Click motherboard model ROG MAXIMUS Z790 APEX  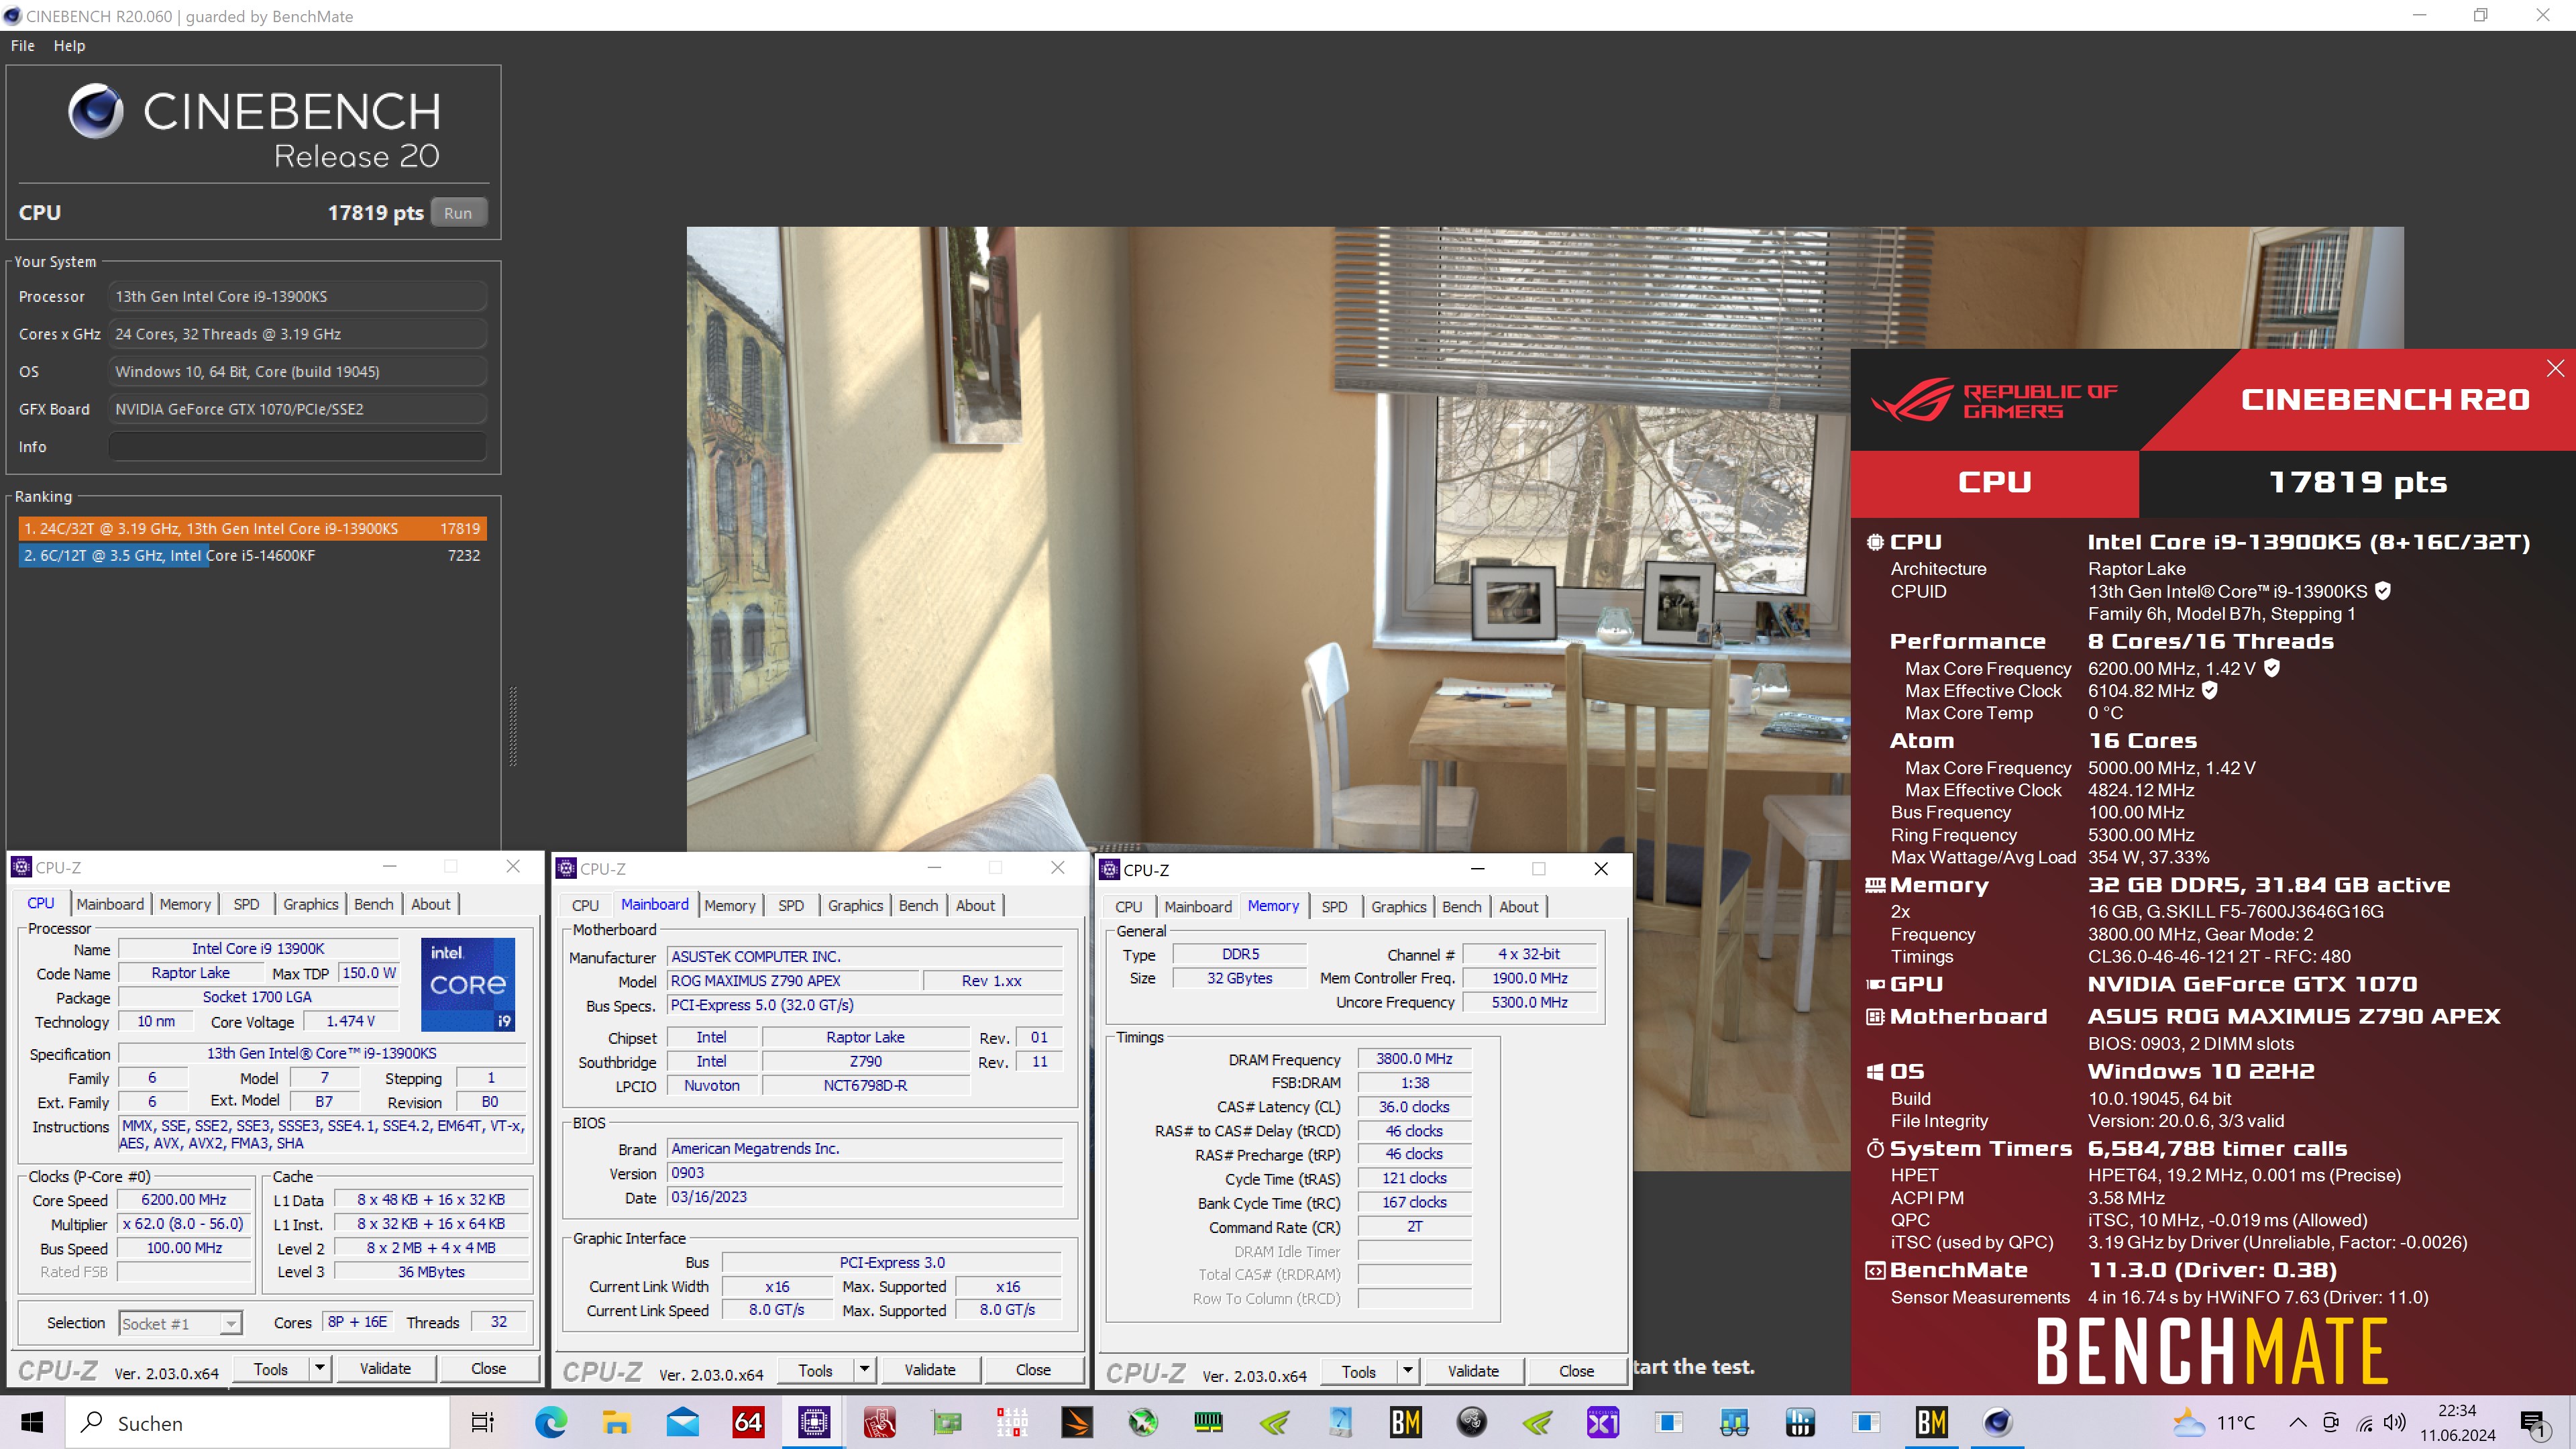(792, 981)
